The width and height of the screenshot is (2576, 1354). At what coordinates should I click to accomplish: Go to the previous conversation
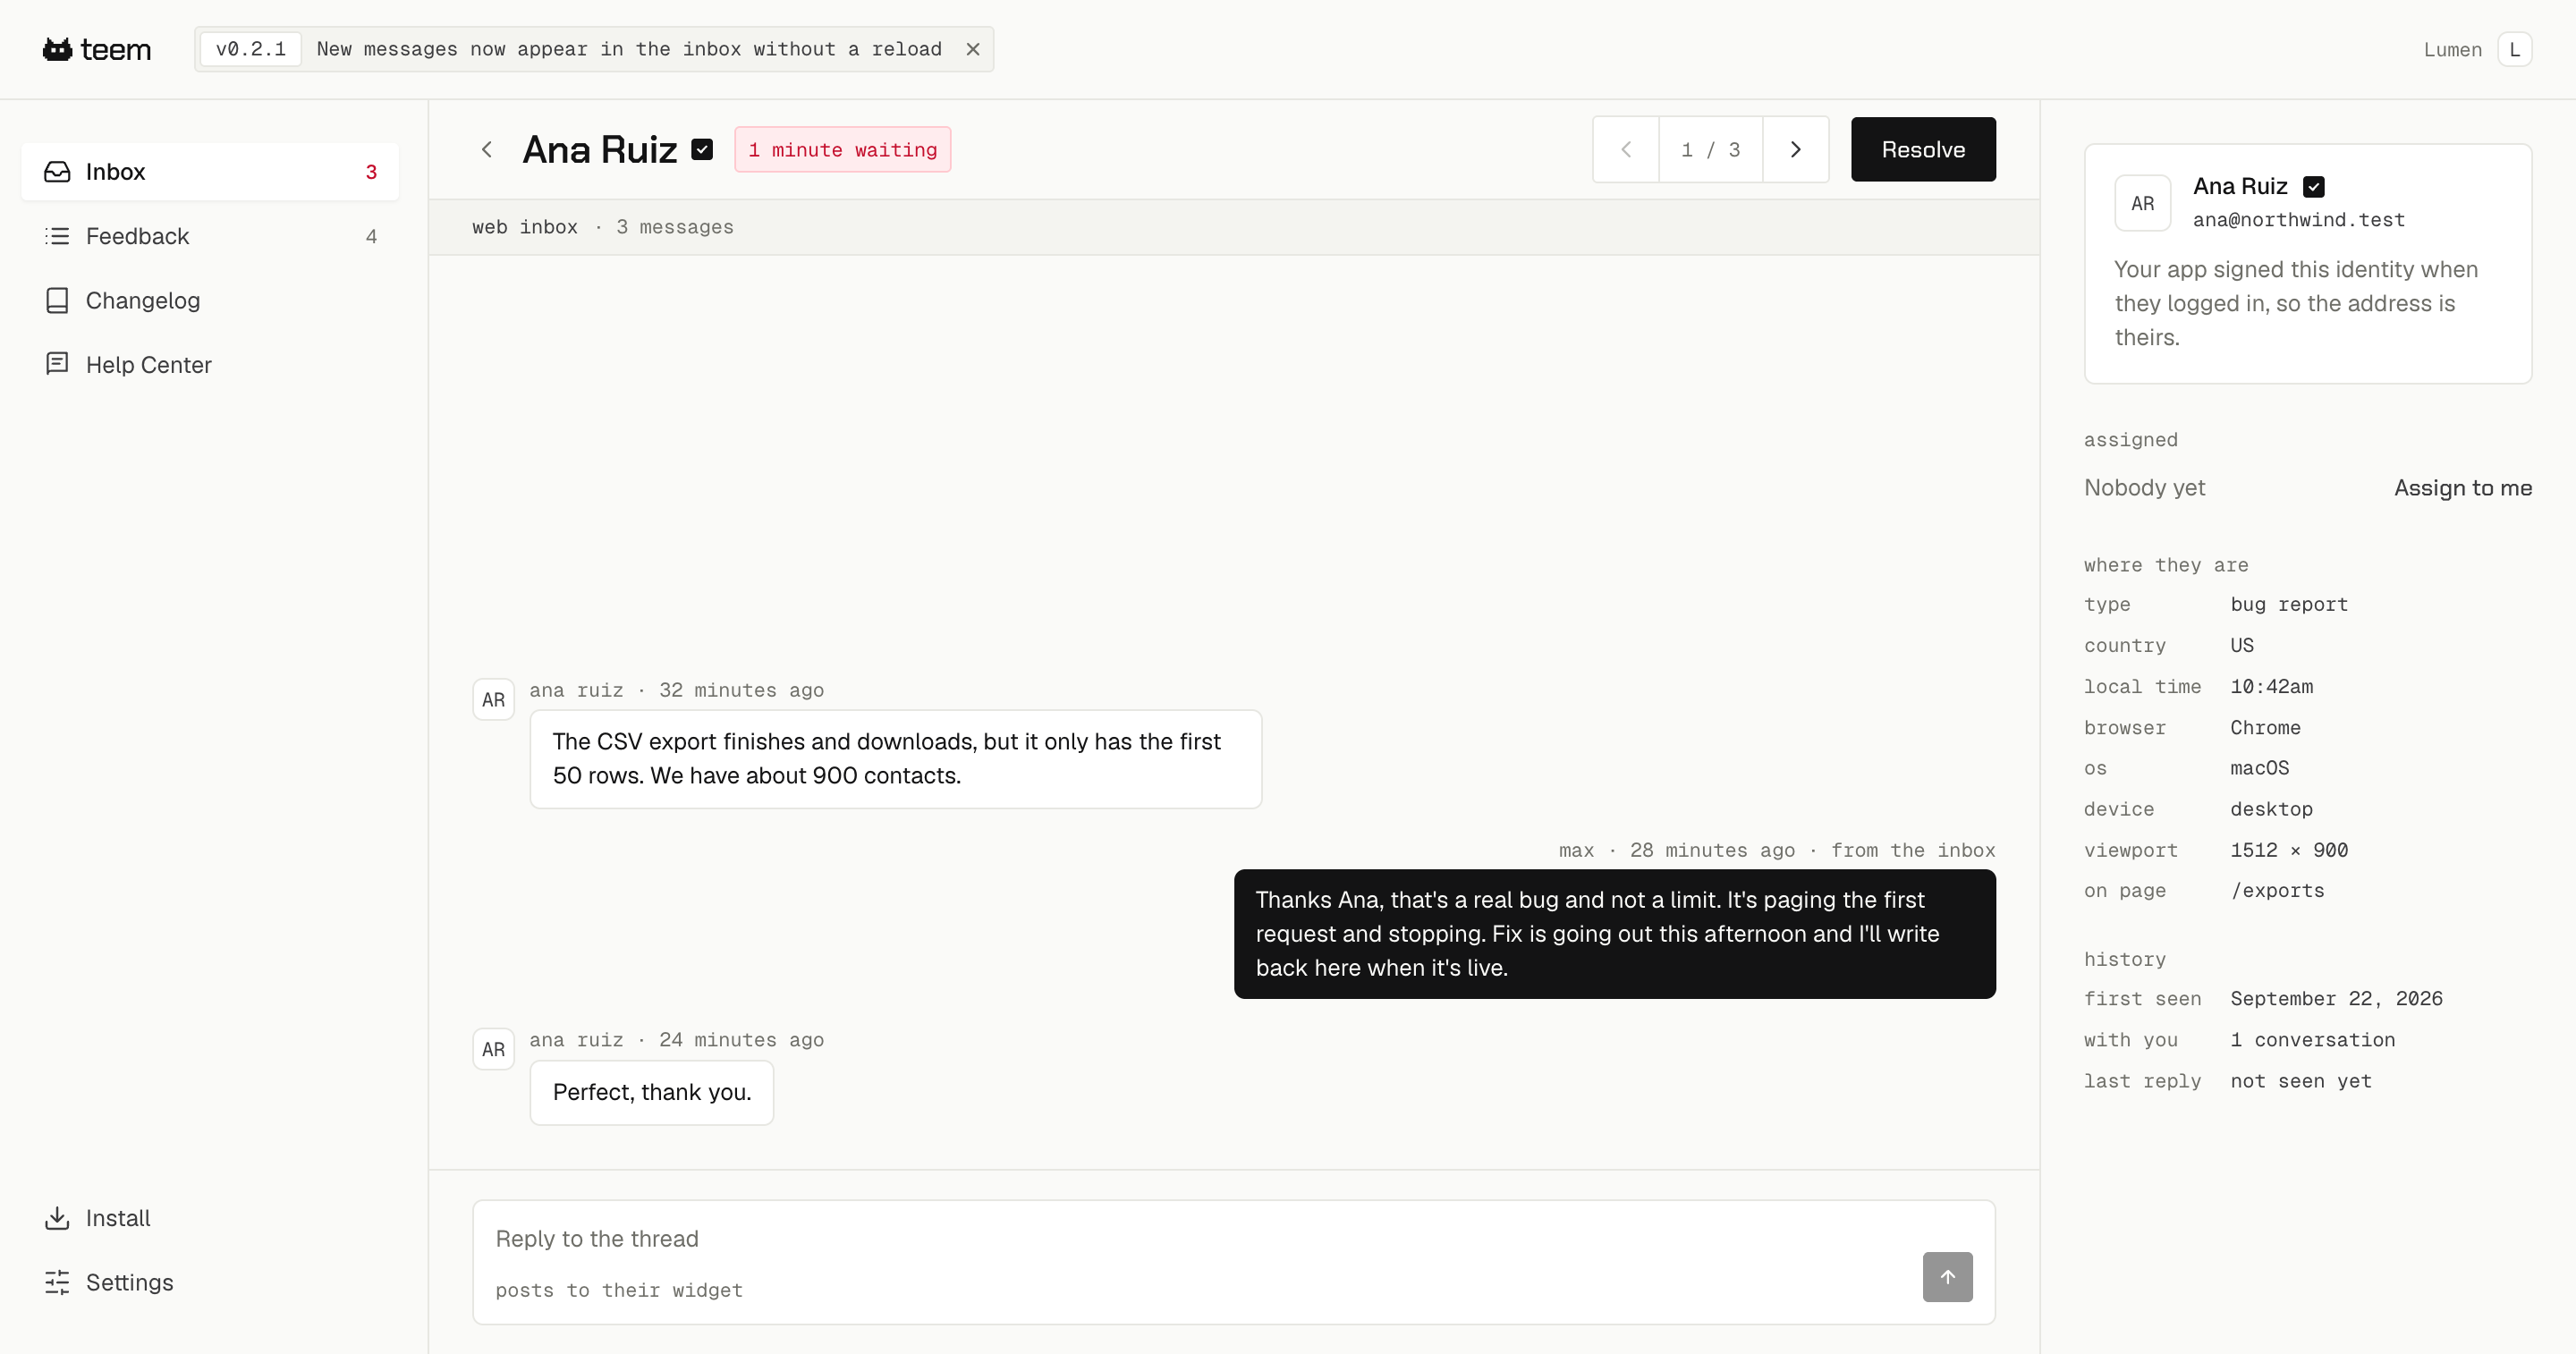tap(1626, 149)
